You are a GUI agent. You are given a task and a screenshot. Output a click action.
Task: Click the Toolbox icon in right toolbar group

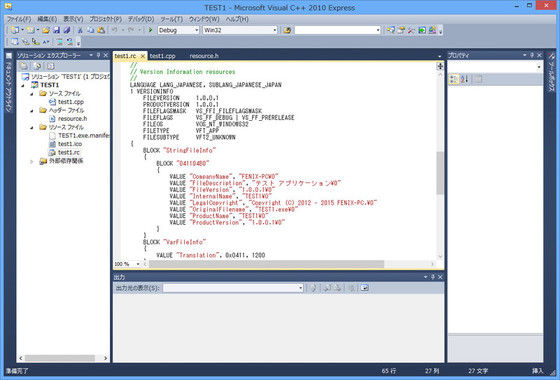pyautogui.click(x=411, y=30)
